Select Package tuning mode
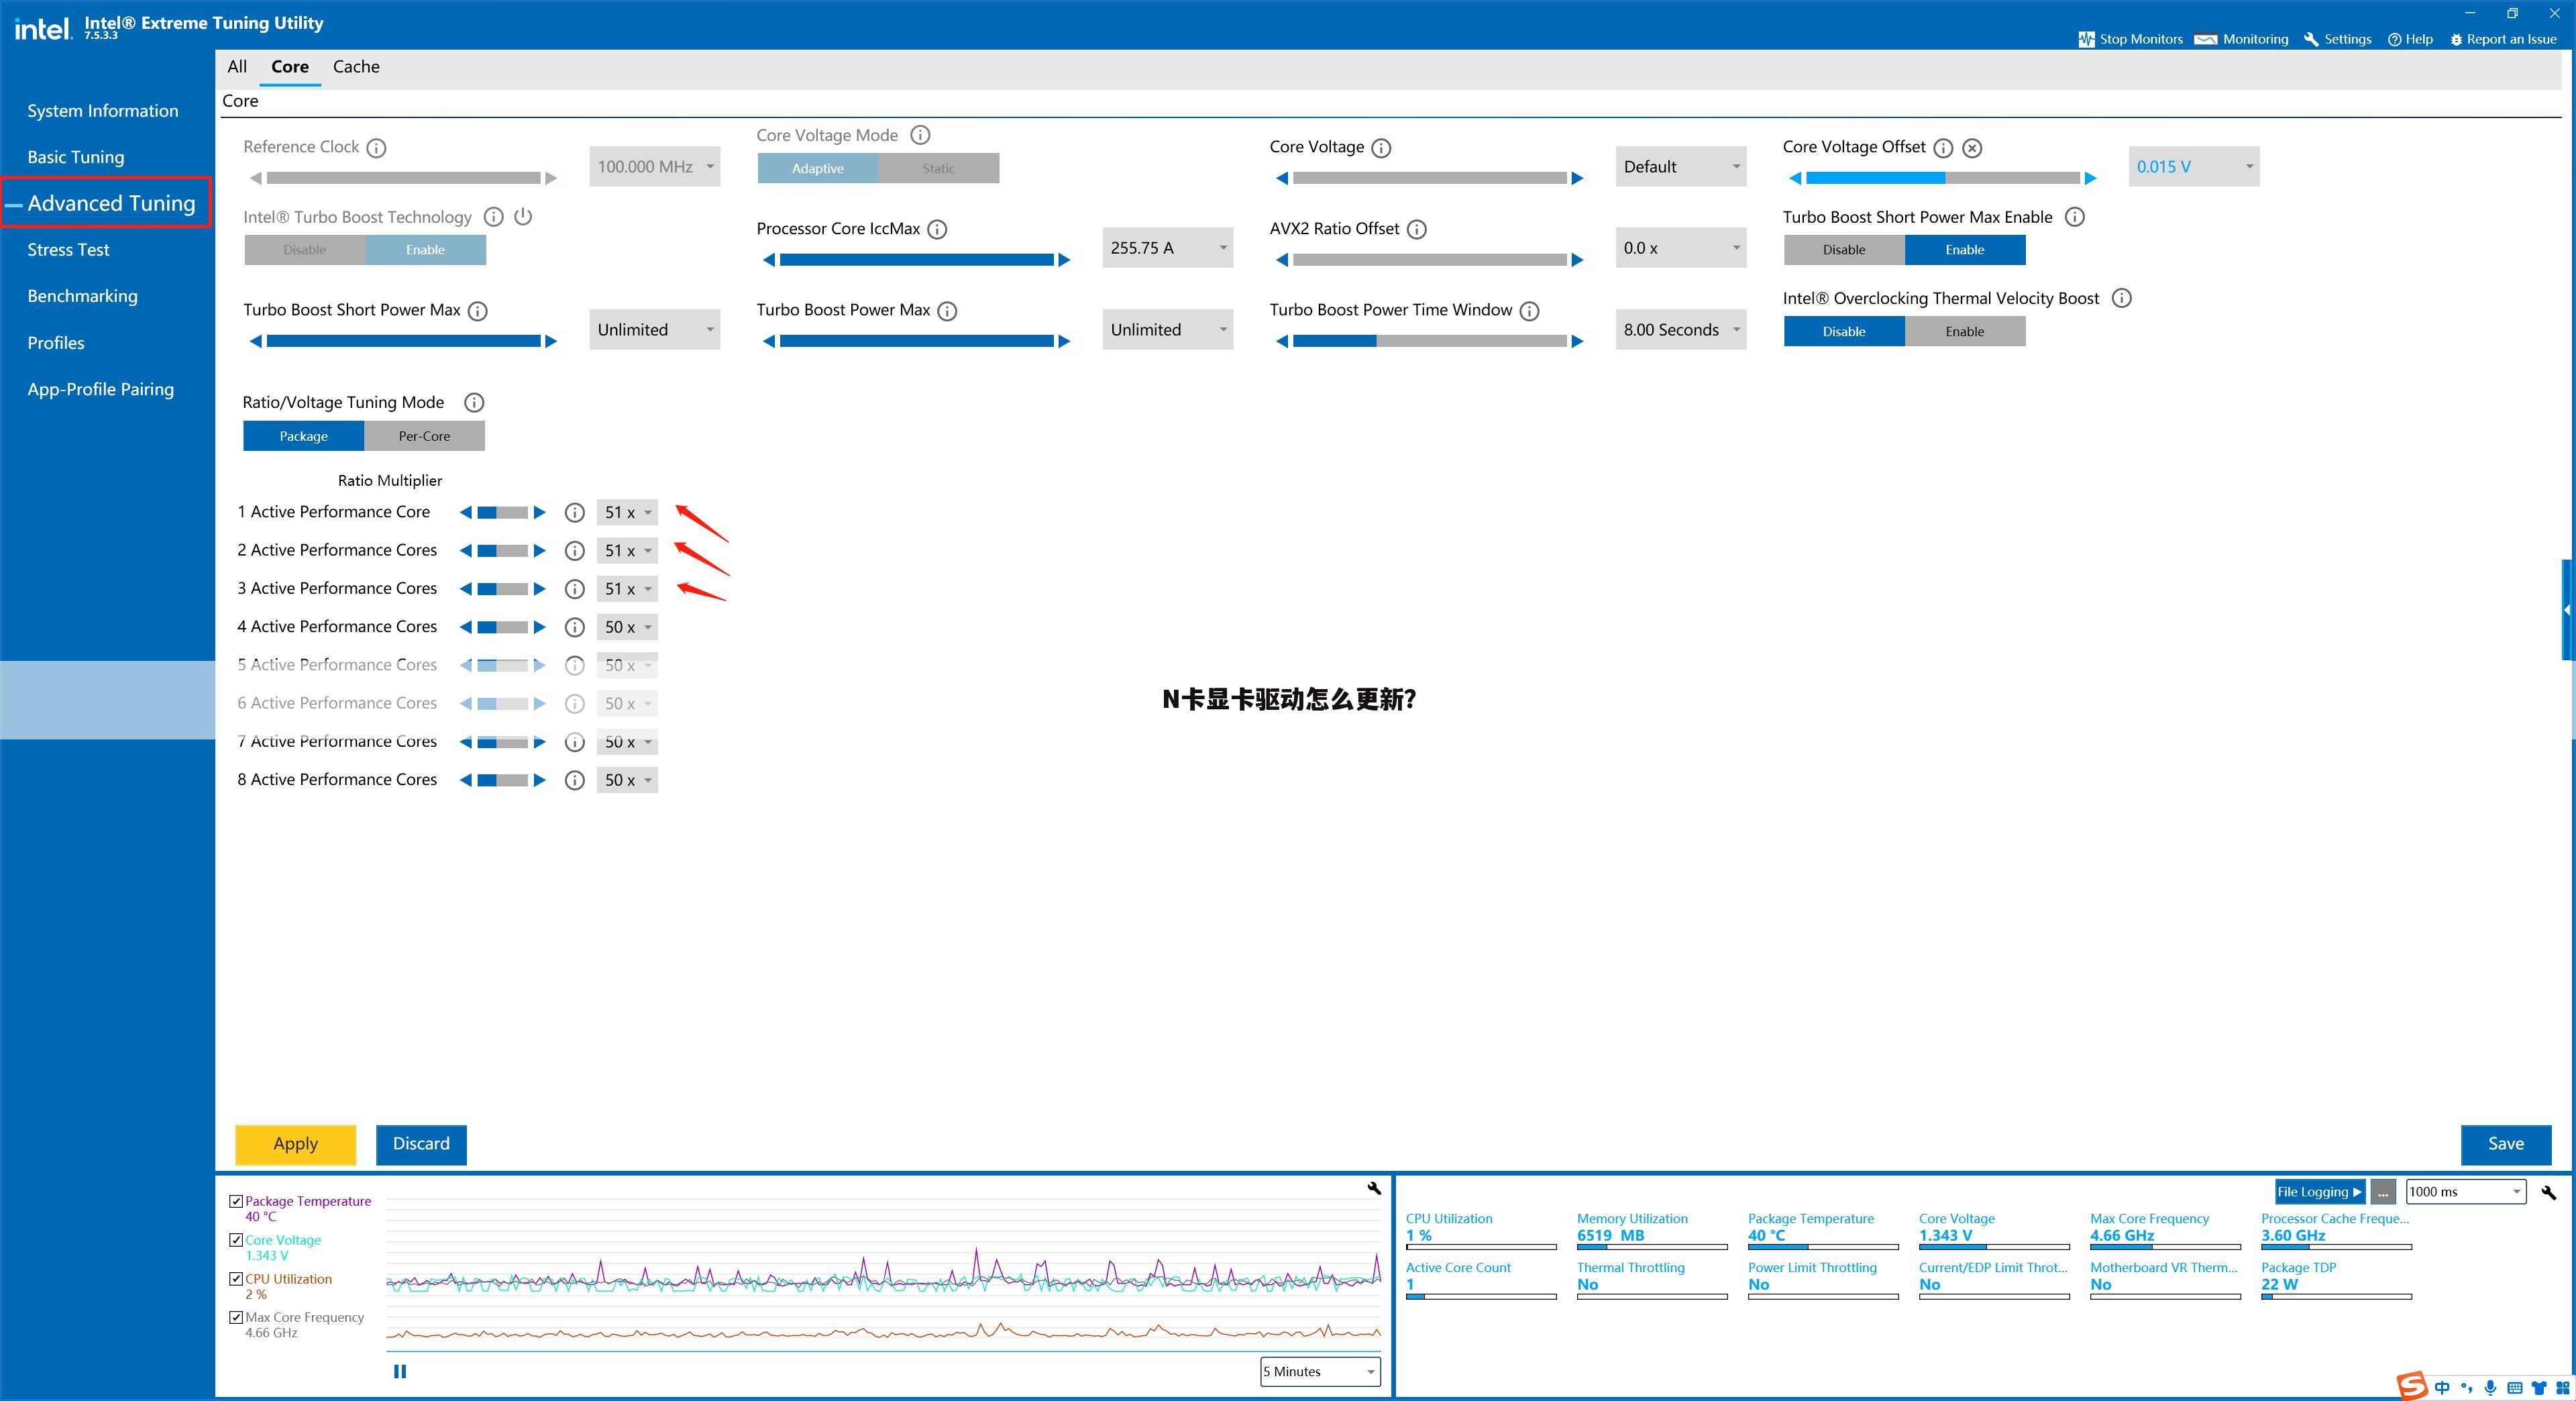The width and height of the screenshot is (2576, 1401). coord(303,436)
